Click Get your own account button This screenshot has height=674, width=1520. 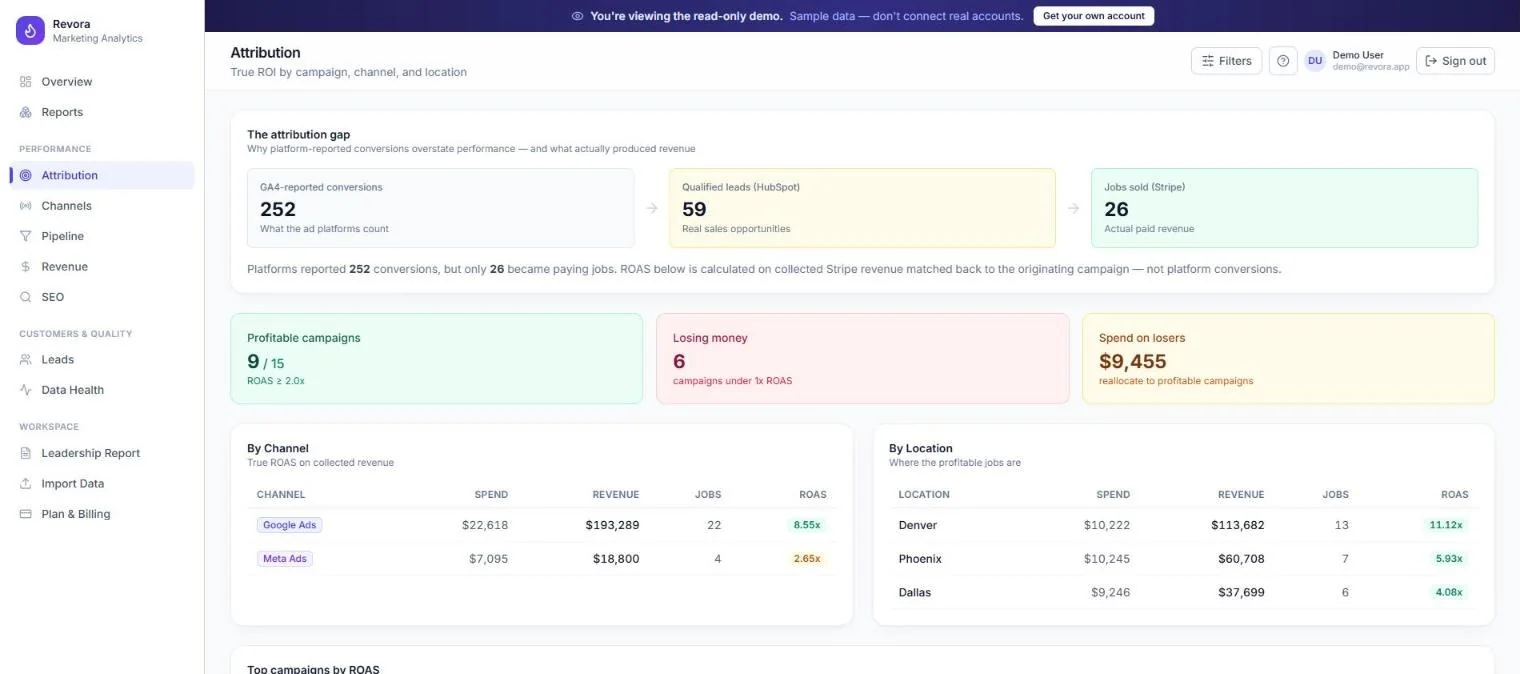point(1093,16)
